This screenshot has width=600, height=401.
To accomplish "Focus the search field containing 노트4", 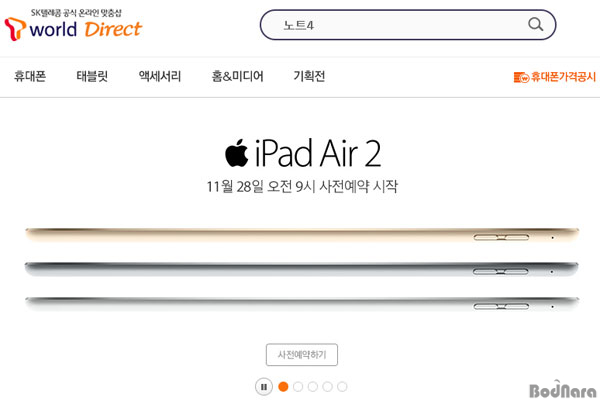I will point(408,25).
